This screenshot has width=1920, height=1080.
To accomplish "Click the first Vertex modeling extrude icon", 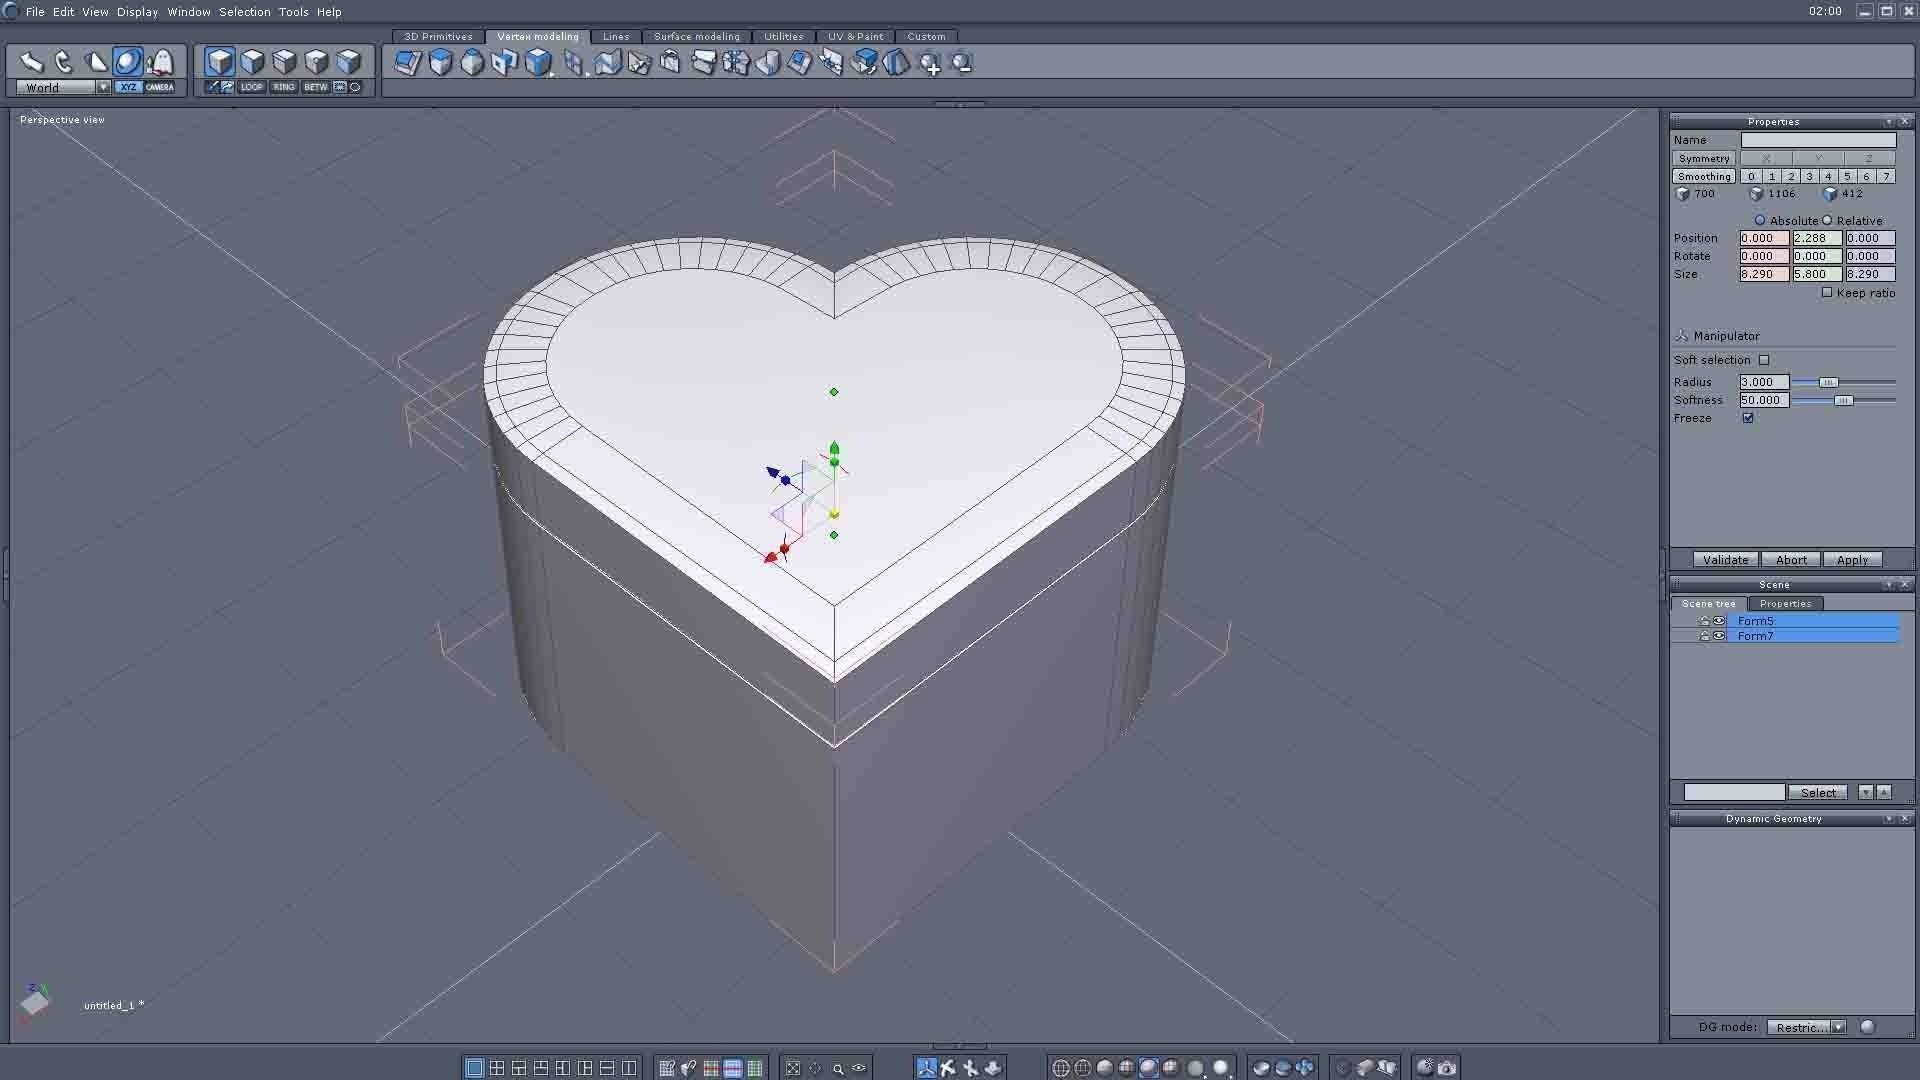I will (x=408, y=63).
